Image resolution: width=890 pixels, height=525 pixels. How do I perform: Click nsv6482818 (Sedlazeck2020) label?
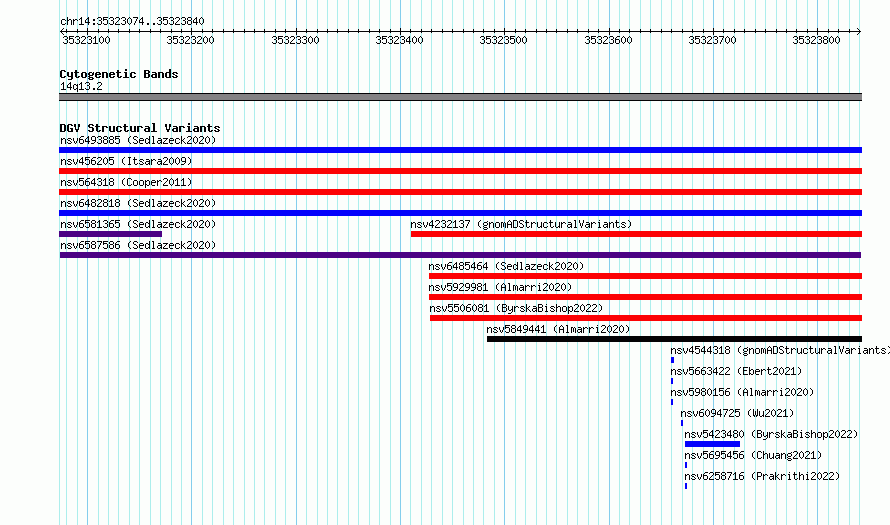pos(138,203)
